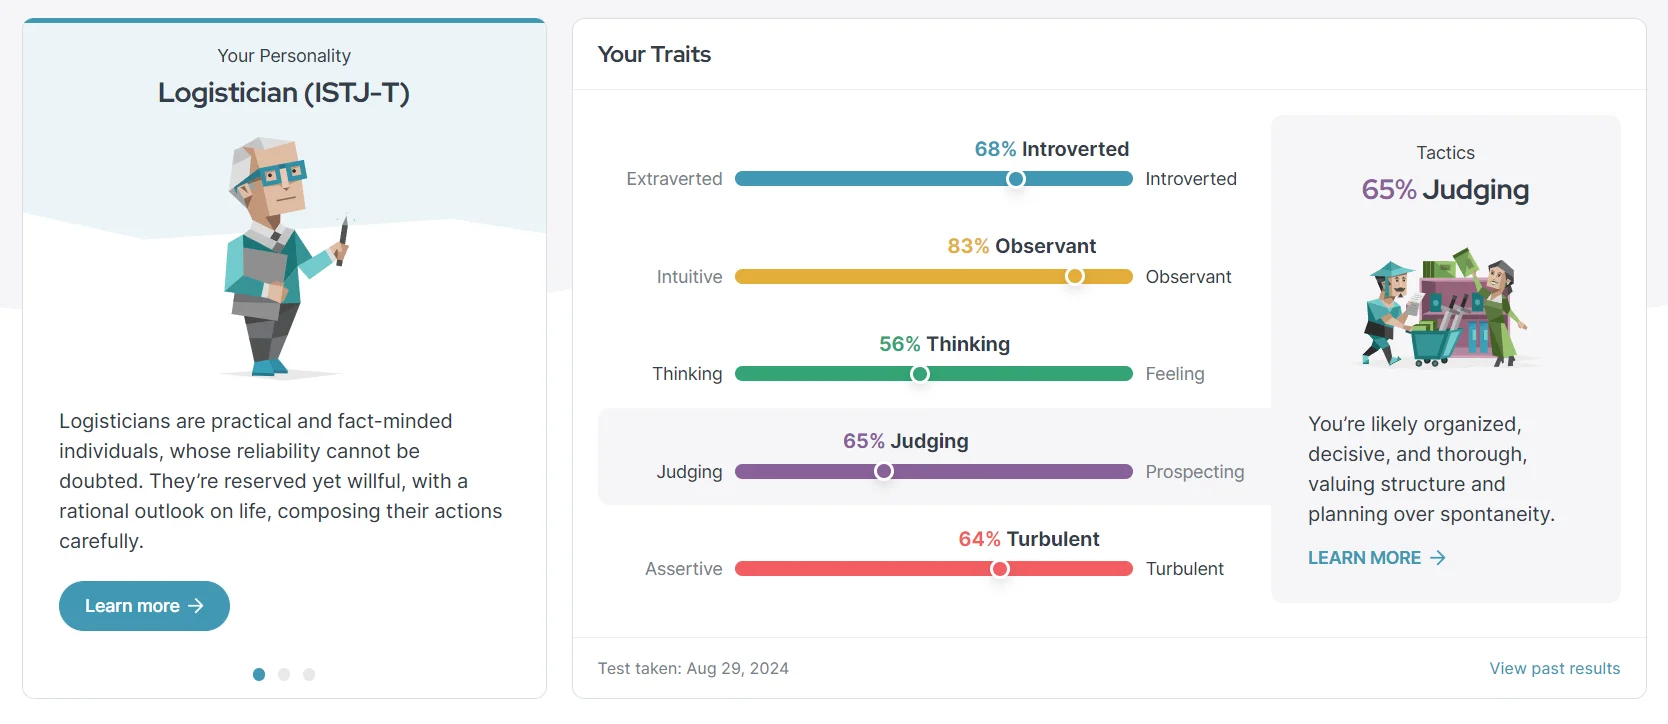Click the Logistician (ISTJ-T) heading
The image size is (1668, 724).
(x=284, y=93)
